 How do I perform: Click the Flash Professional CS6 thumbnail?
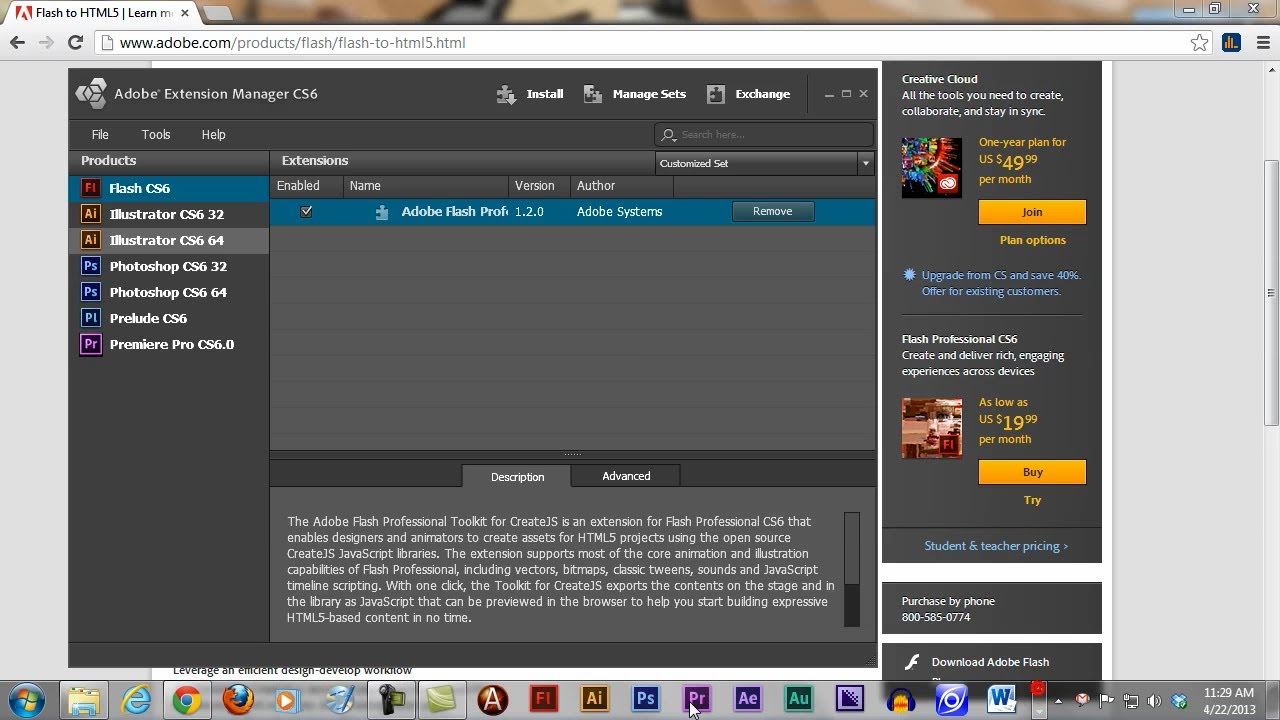pyautogui.click(x=931, y=428)
